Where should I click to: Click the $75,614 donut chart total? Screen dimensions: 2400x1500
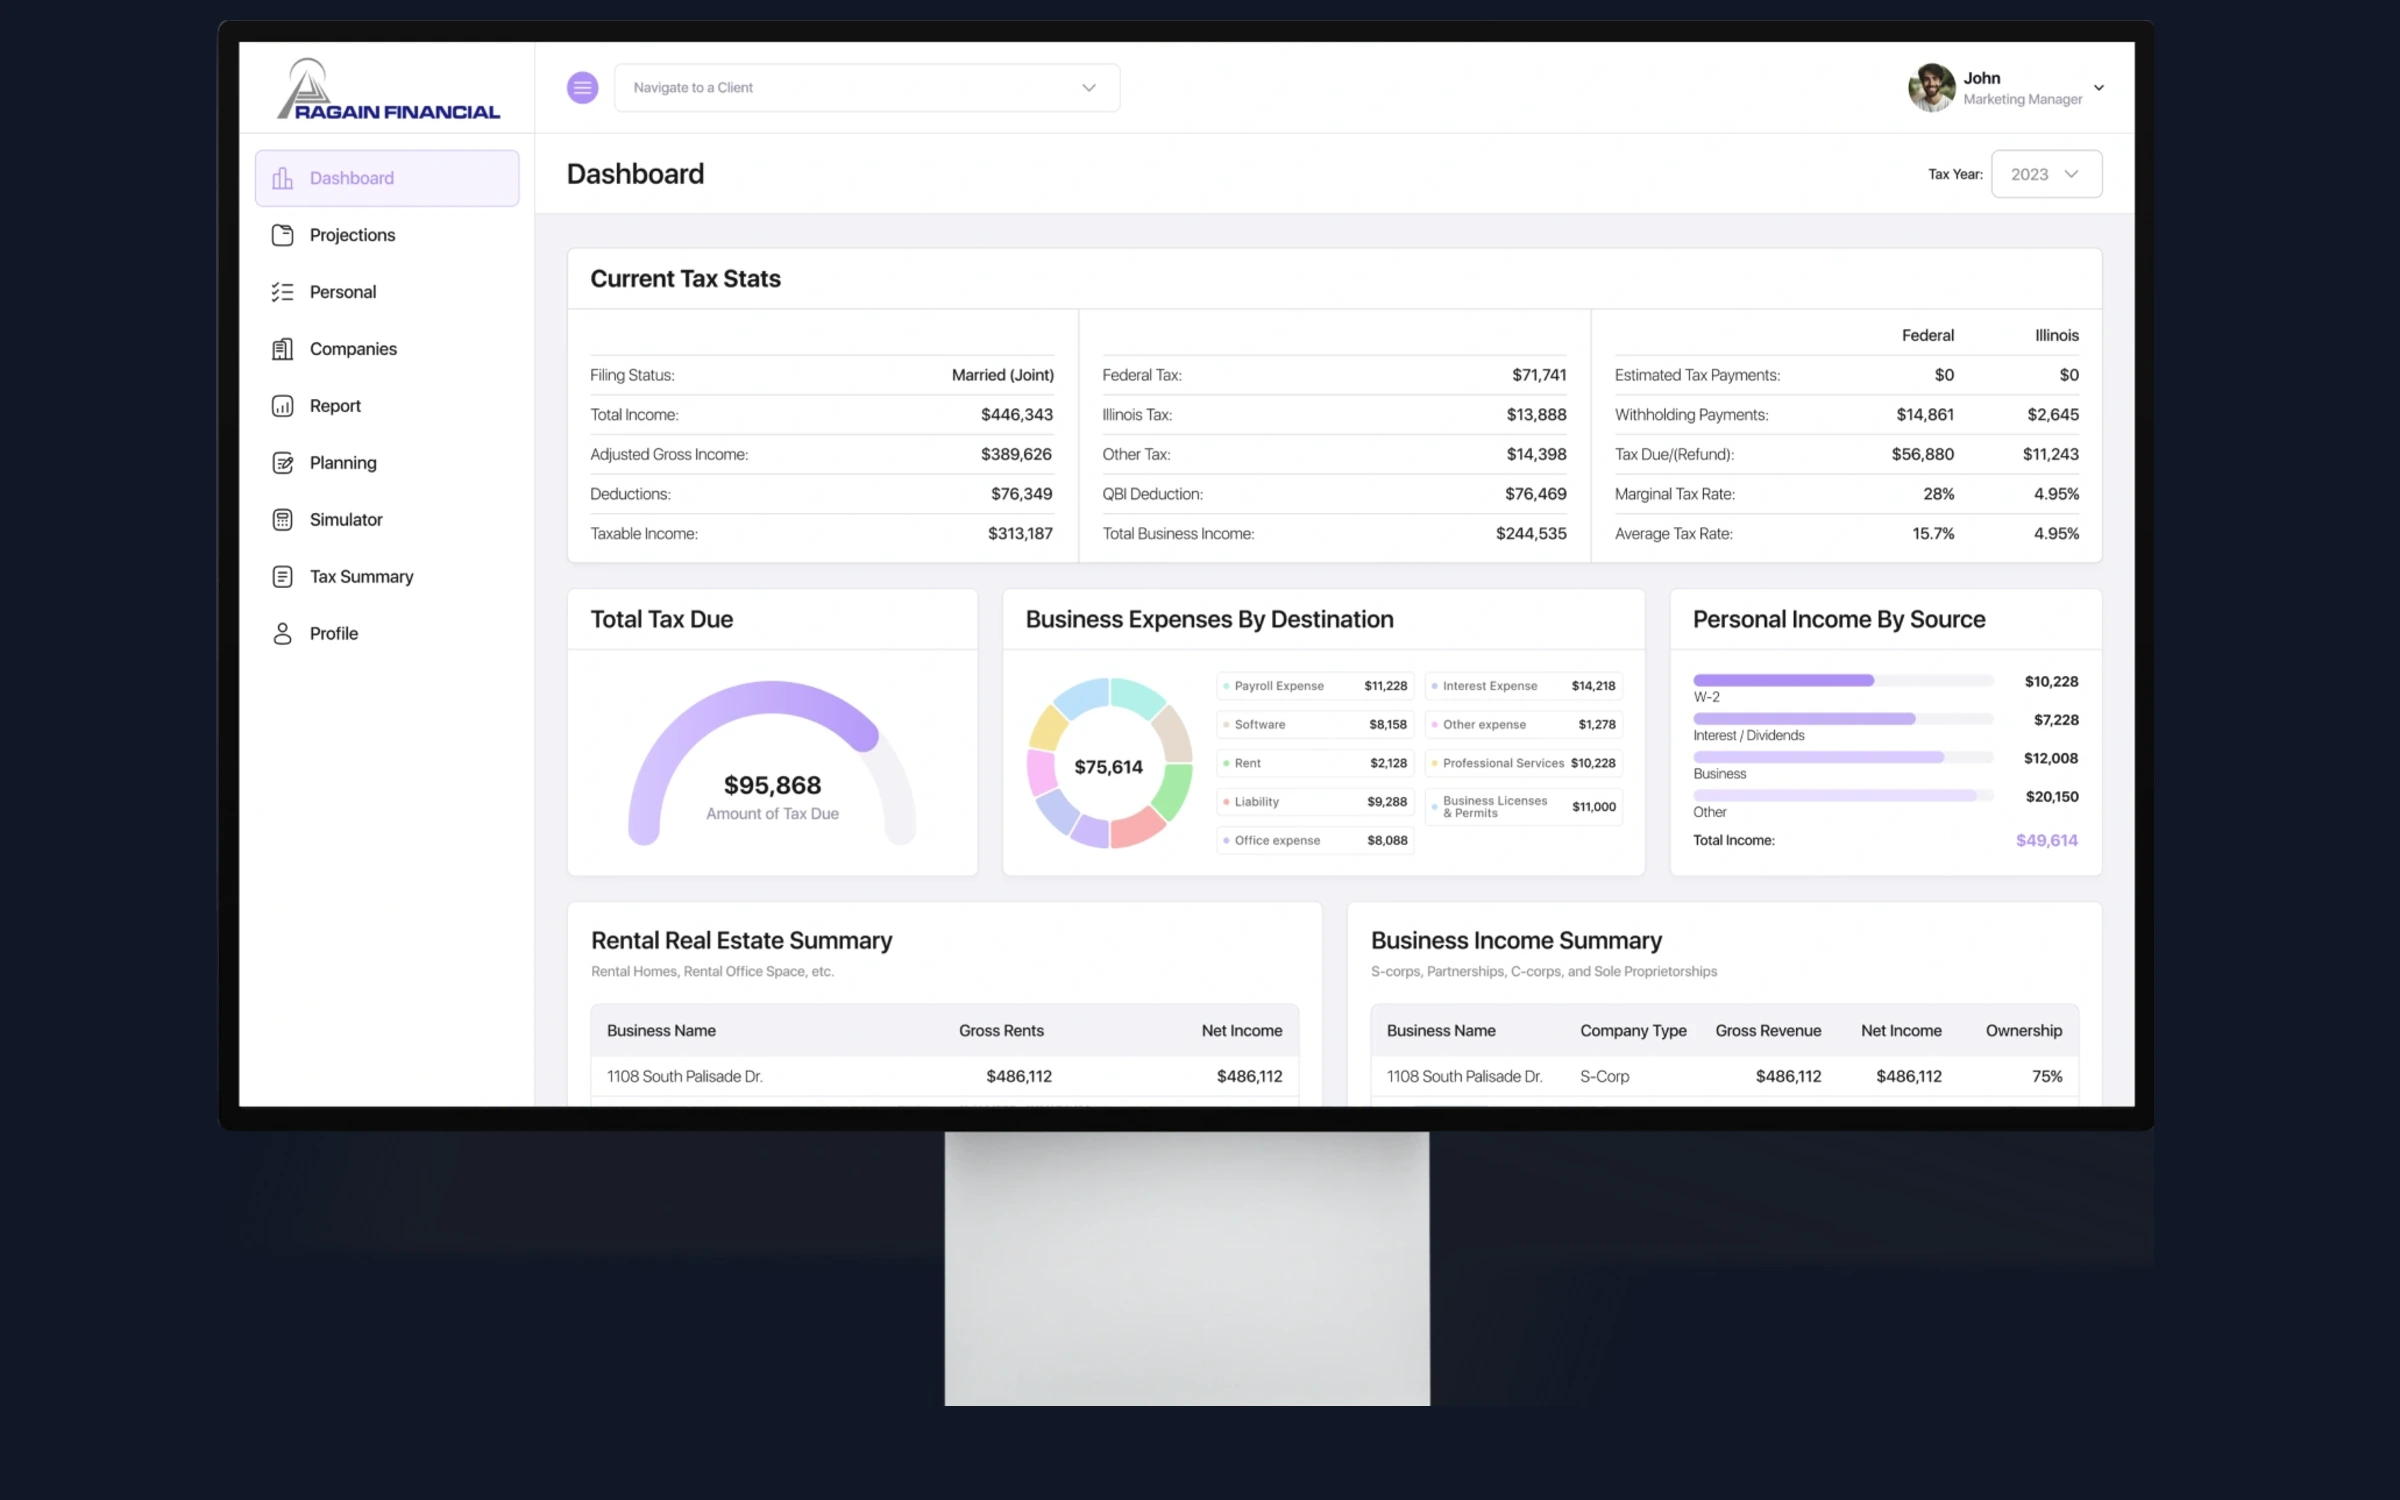click(1108, 767)
